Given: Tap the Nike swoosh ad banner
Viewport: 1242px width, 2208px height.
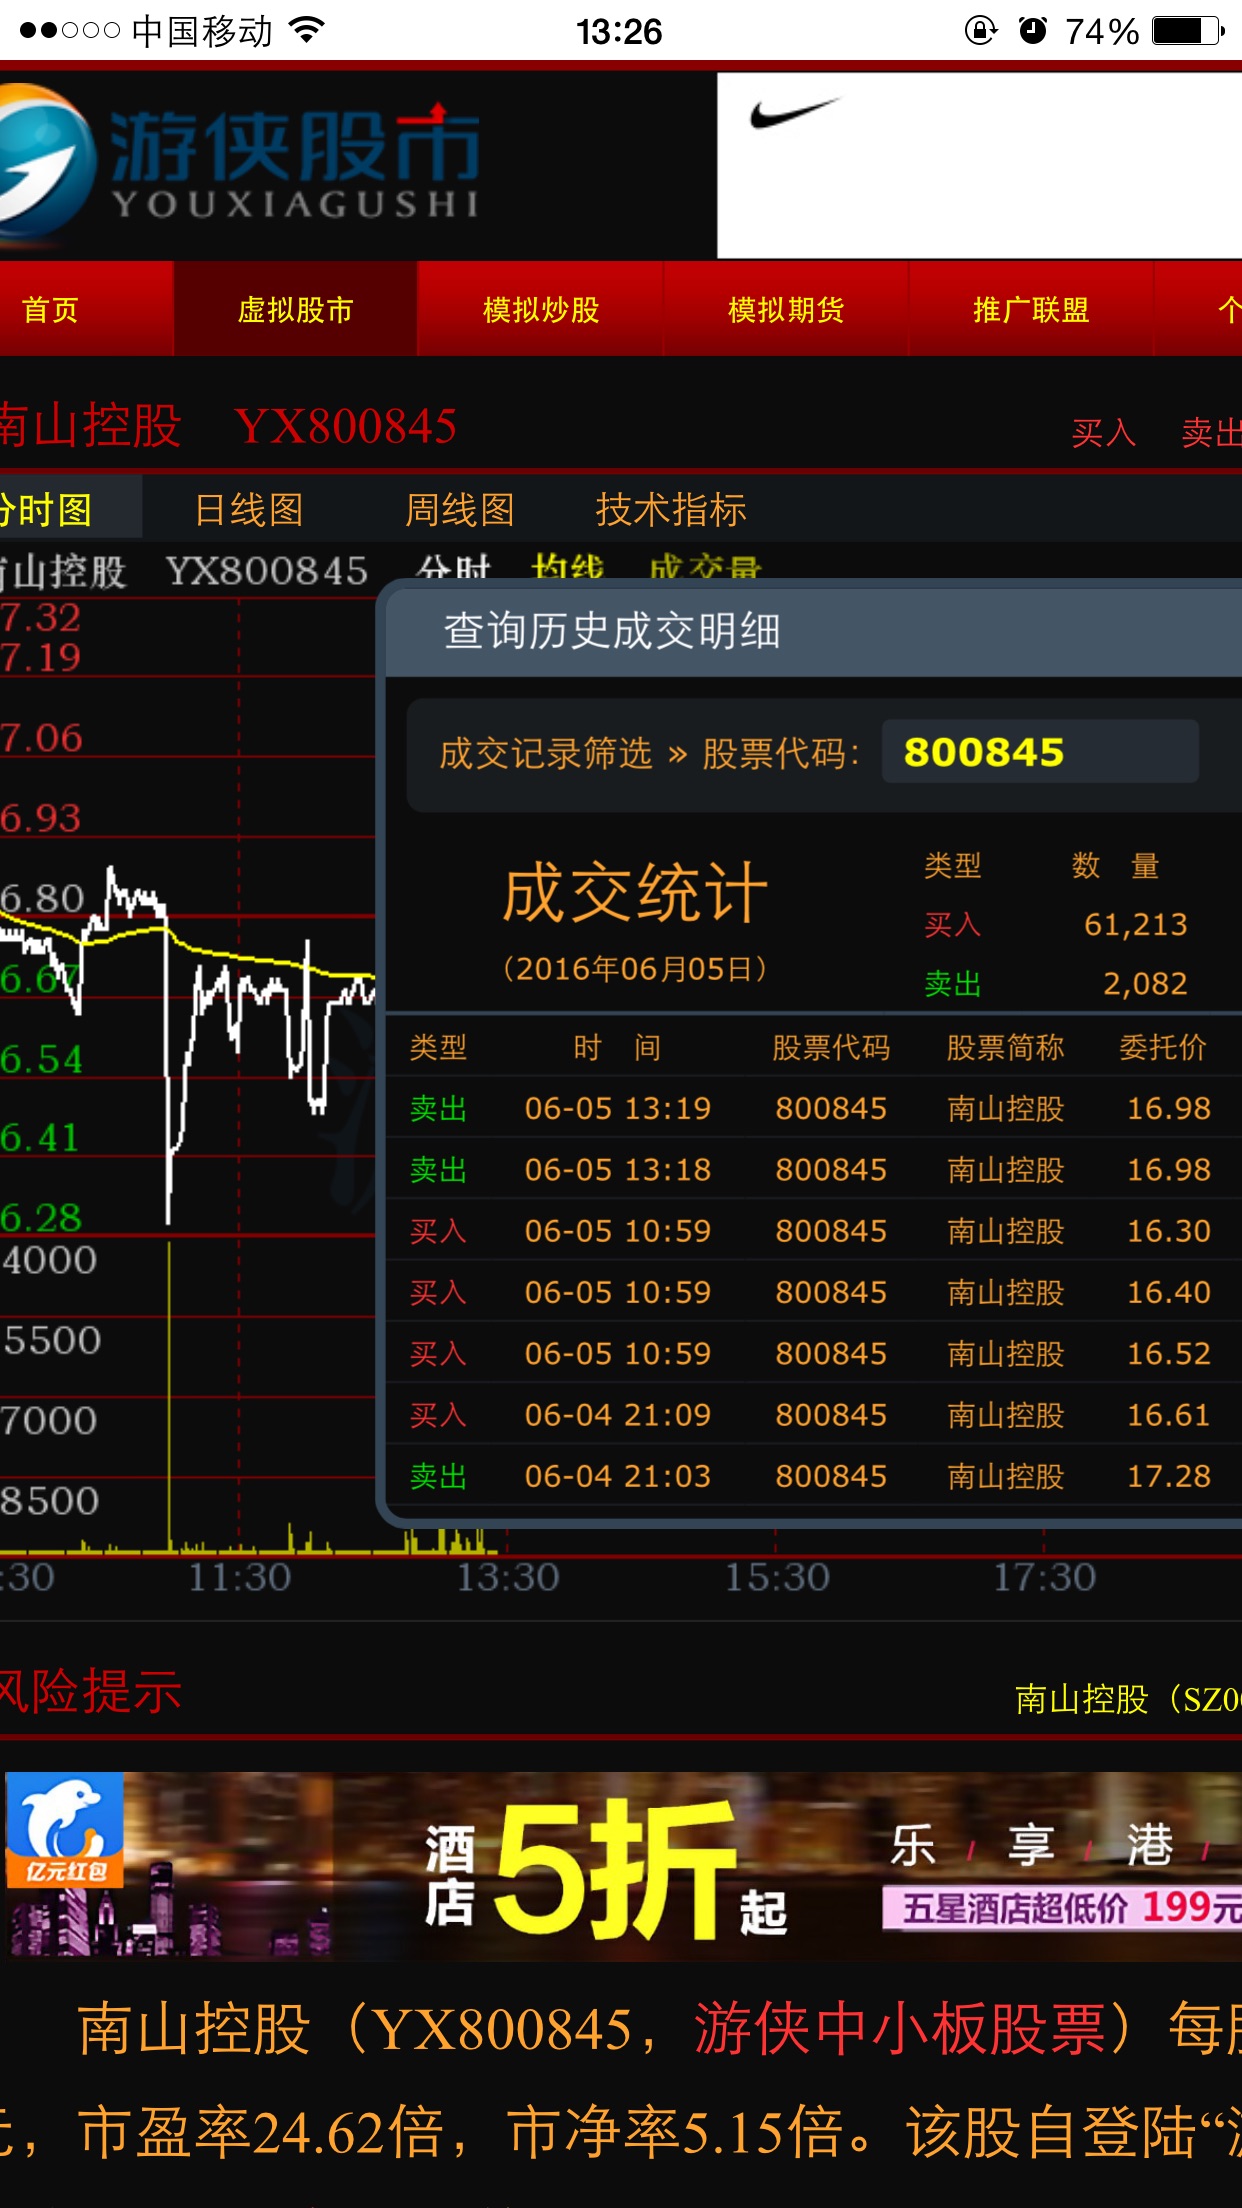Looking at the screenshot, I should point(978,165).
